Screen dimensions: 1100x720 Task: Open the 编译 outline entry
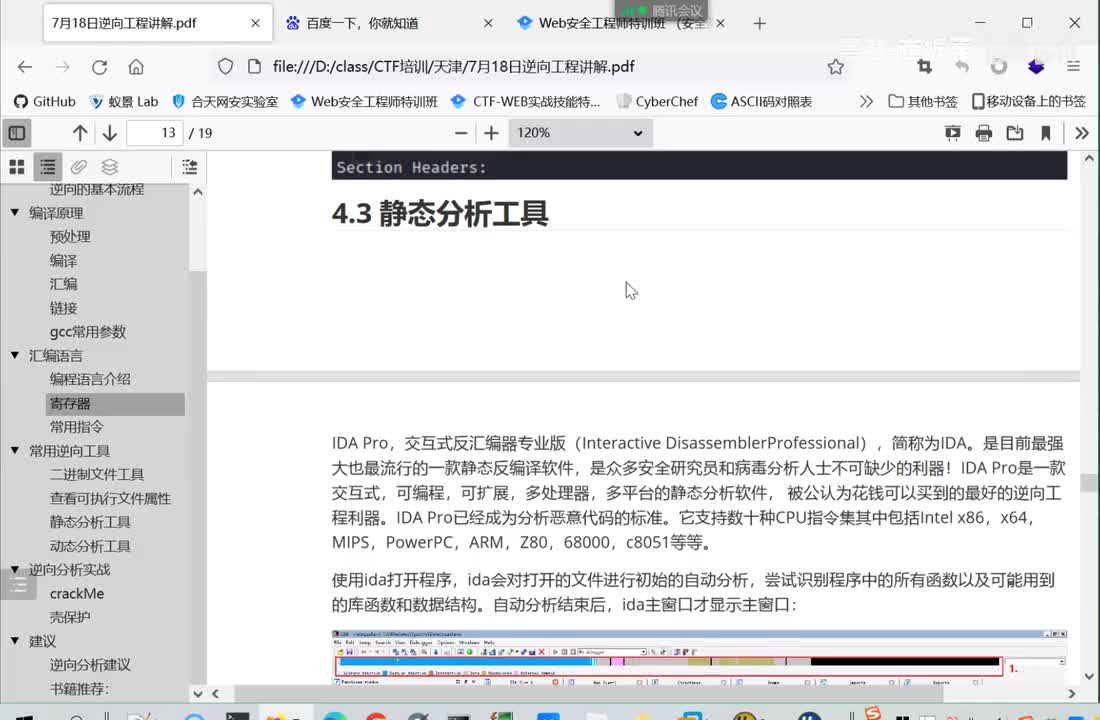[x=63, y=260]
